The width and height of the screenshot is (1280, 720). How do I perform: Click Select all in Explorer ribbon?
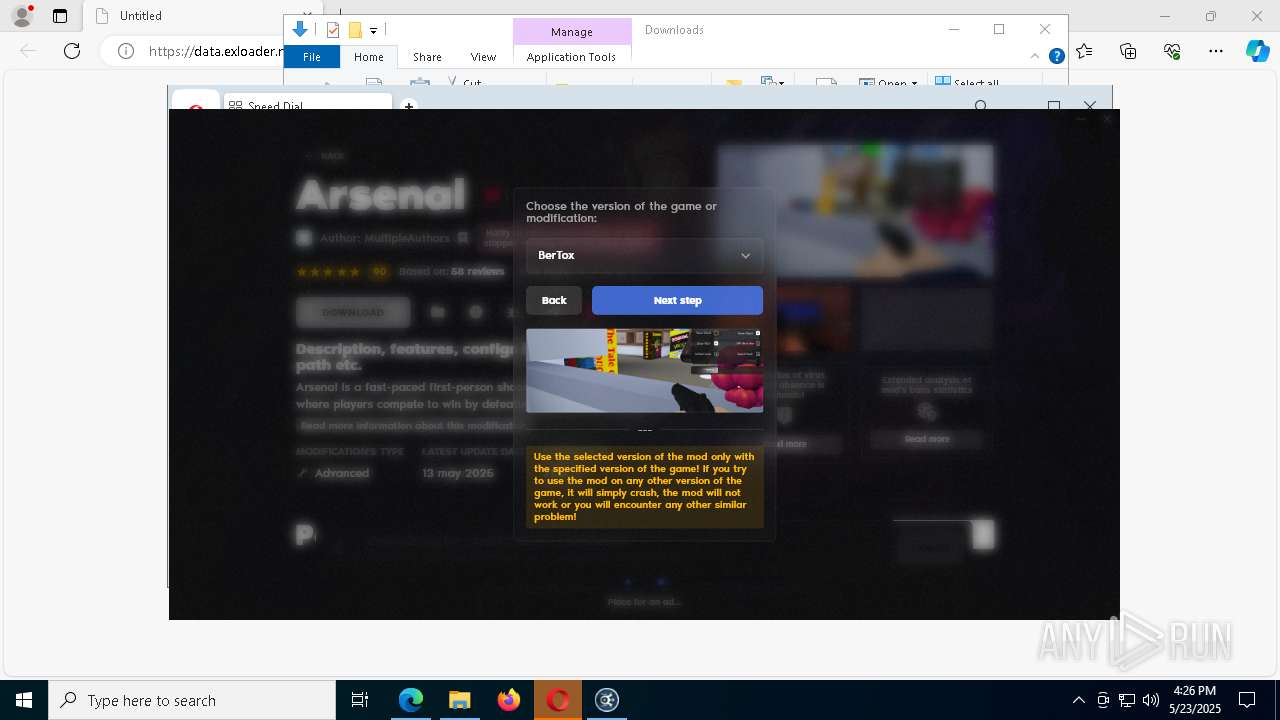point(967,83)
